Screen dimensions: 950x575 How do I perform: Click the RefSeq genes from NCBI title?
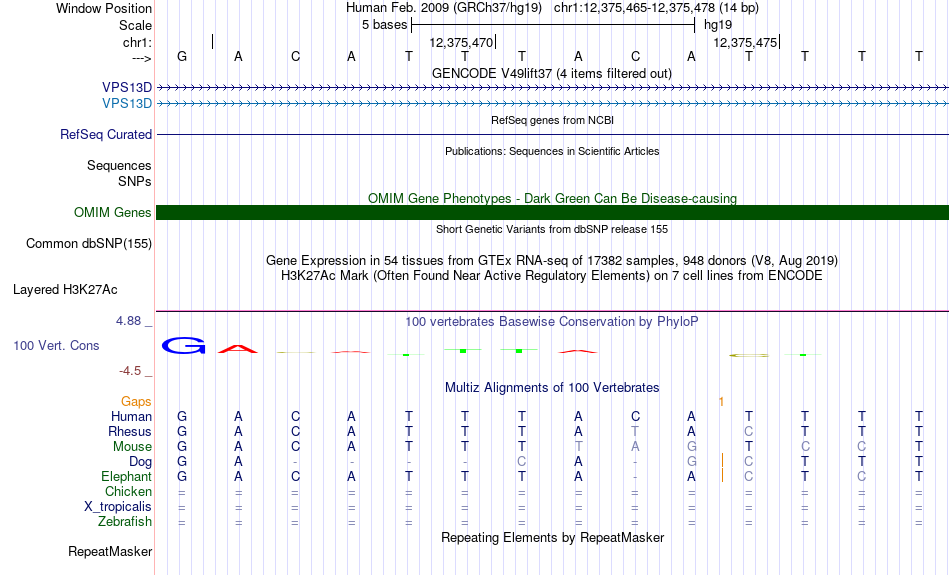[553, 120]
